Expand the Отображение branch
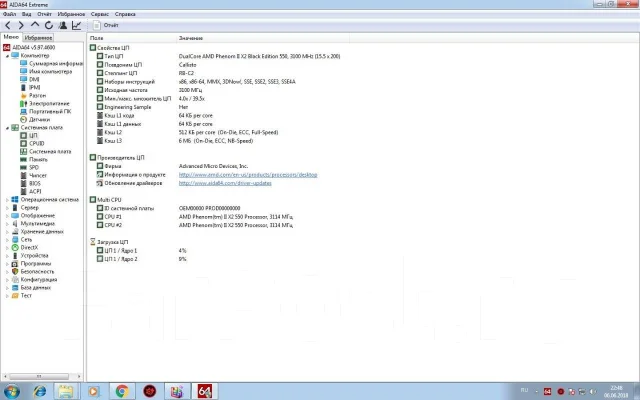Image resolution: width=640 pixels, height=400 pixels. tap(7, 216)
